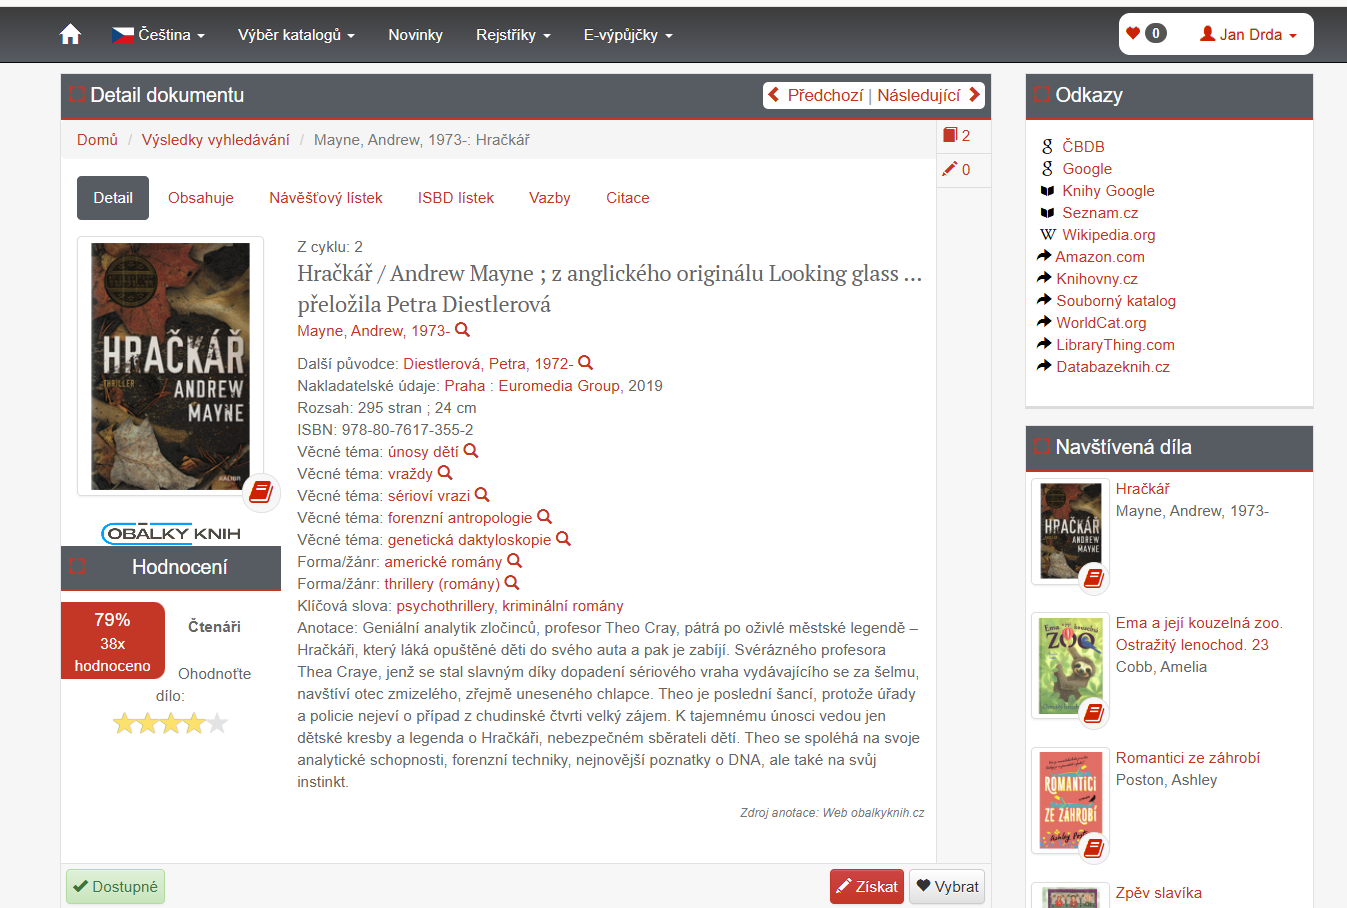Select the Detail tab
Image resolution: width=1347 pixels, height=908 pixels.
point(113,198)
